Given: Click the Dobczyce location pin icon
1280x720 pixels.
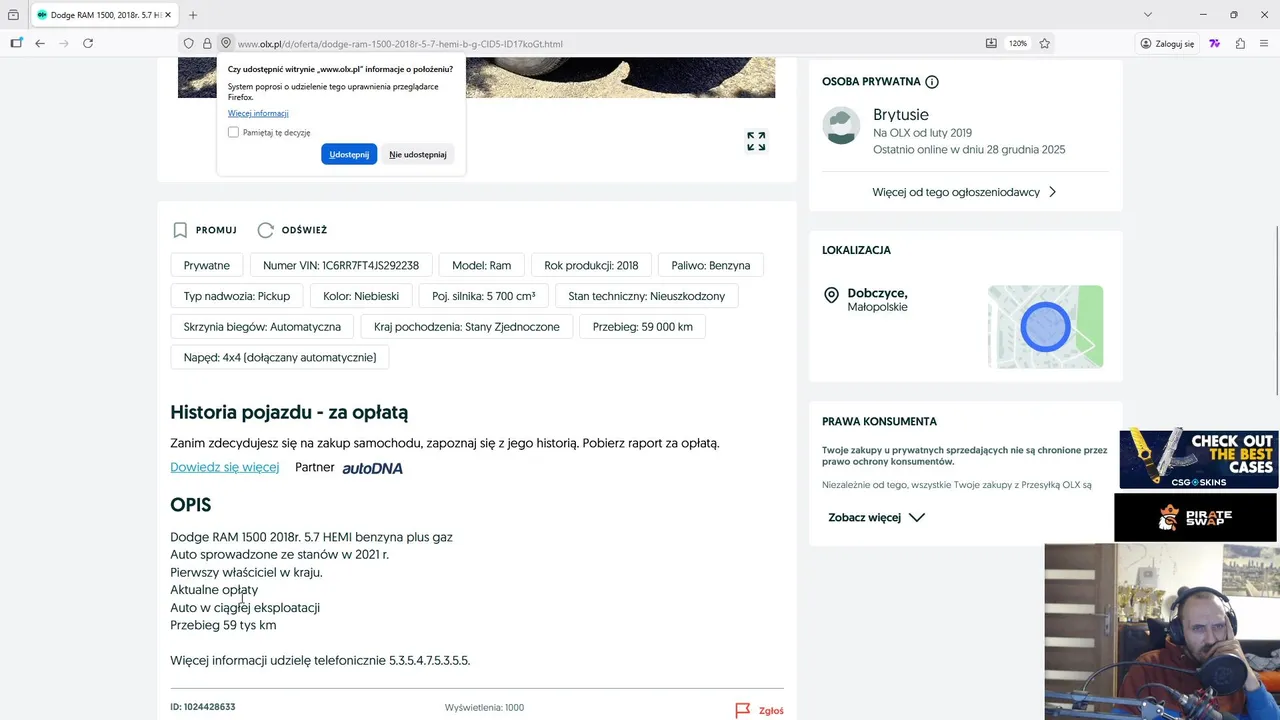Looking at the screenshot, I should [x=831, y=296].
